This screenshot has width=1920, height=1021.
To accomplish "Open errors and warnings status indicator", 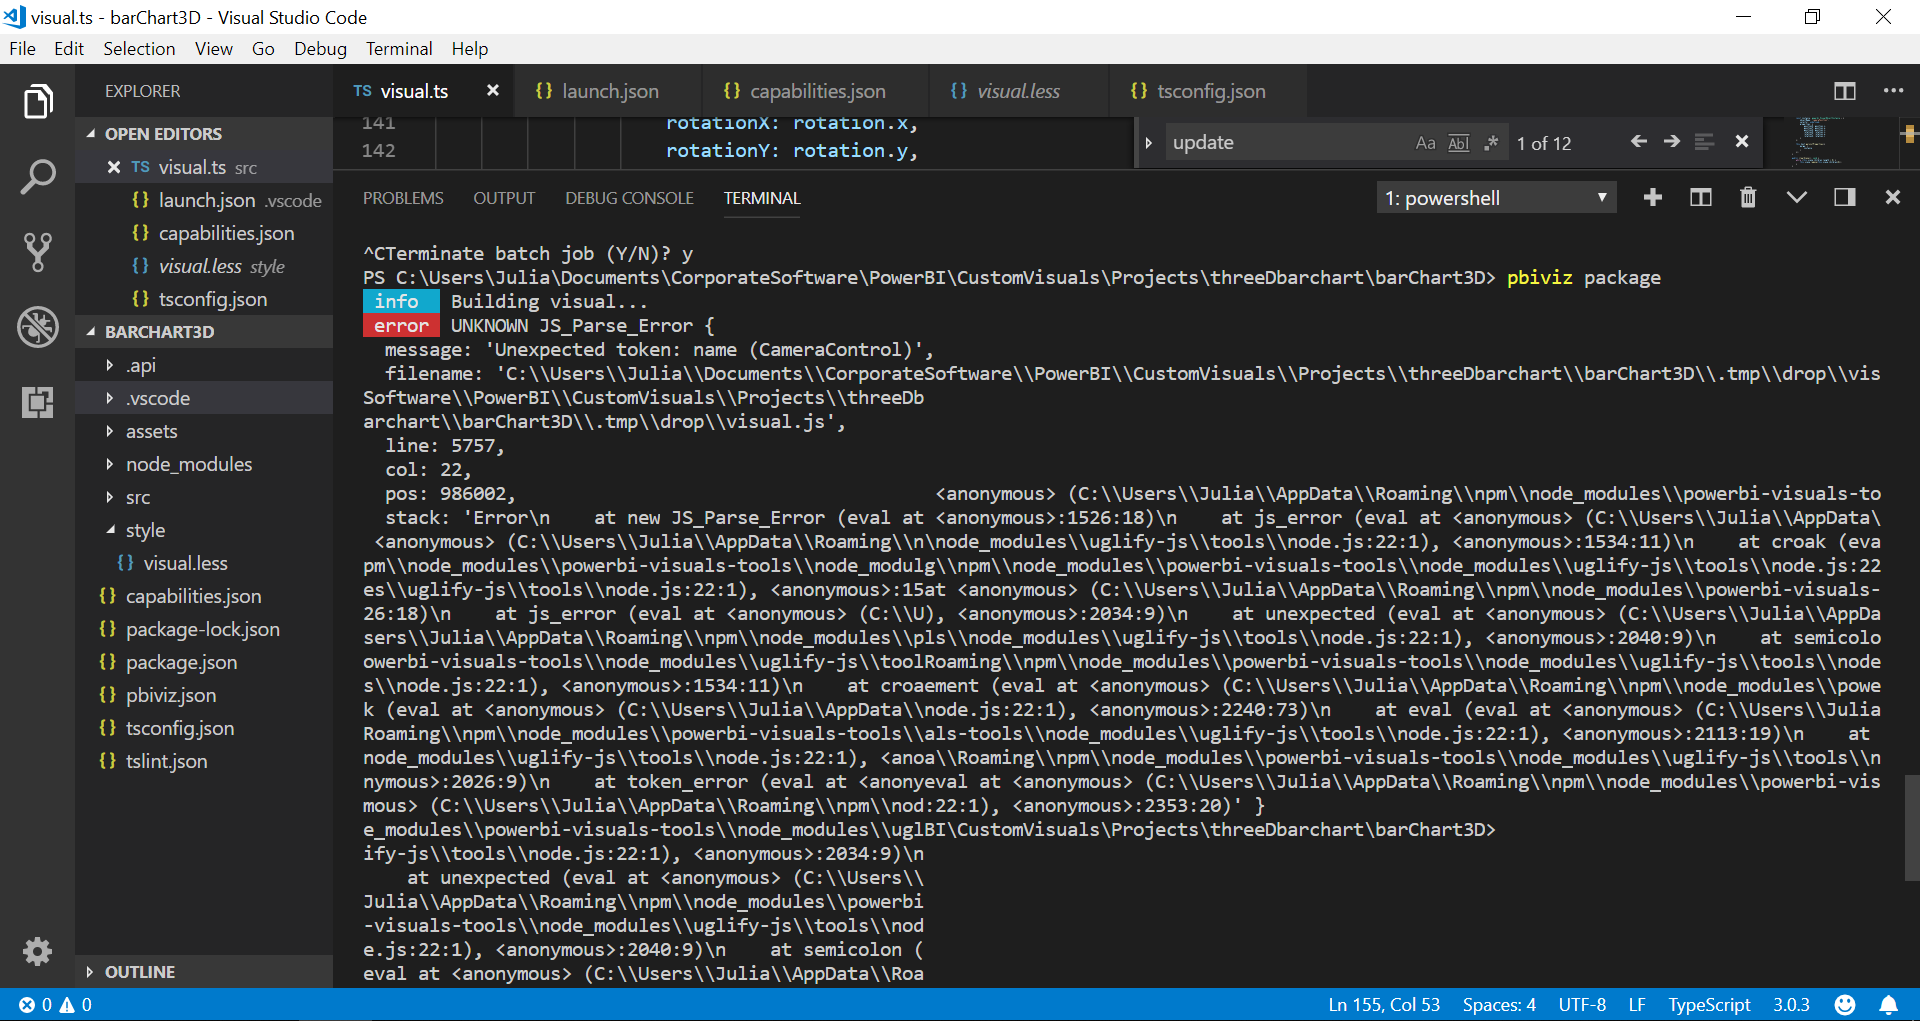I will [55, 1005].
